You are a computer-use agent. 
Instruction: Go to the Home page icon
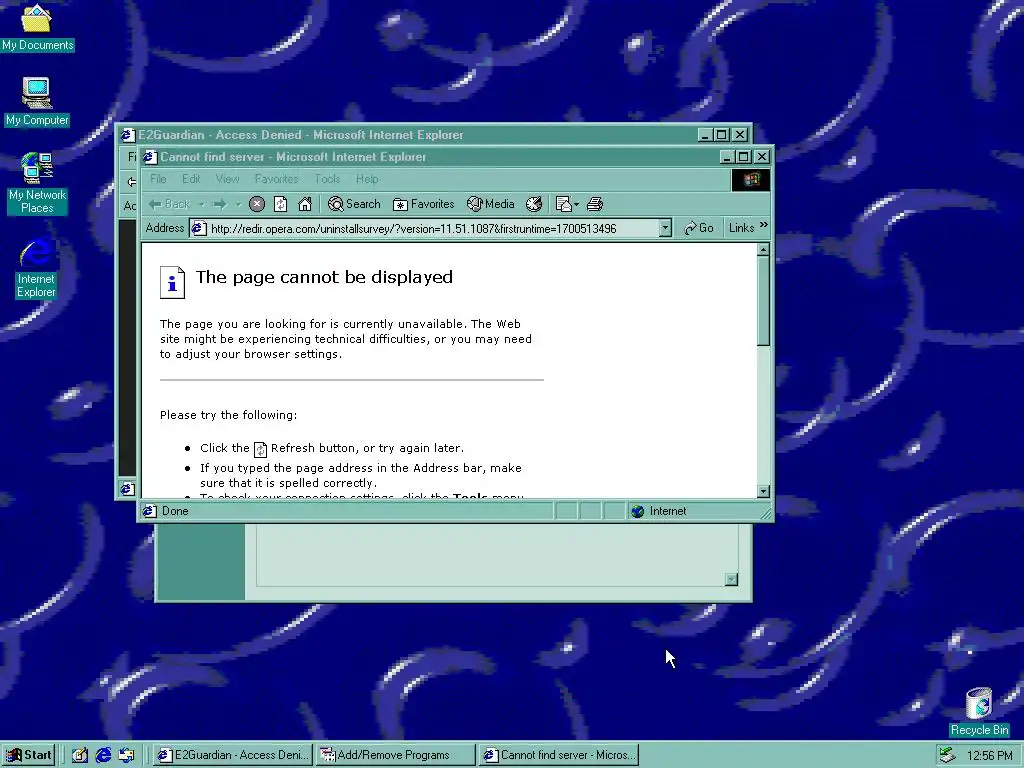click(304, 204)
